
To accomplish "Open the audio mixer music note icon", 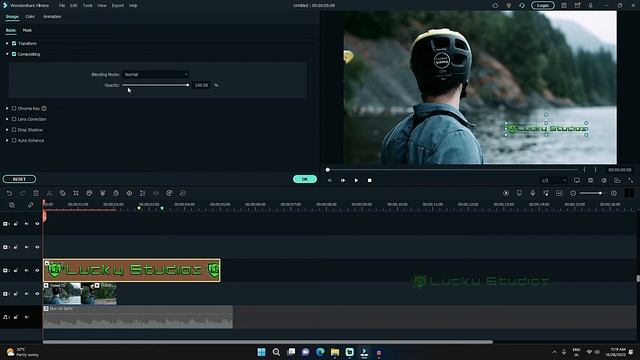I will [546, 193].
